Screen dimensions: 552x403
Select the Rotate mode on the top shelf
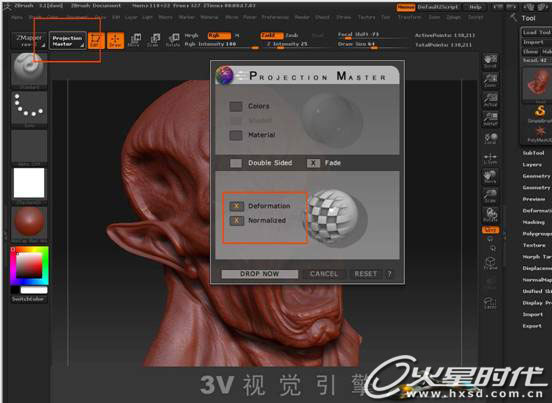[x=173, y=41]
